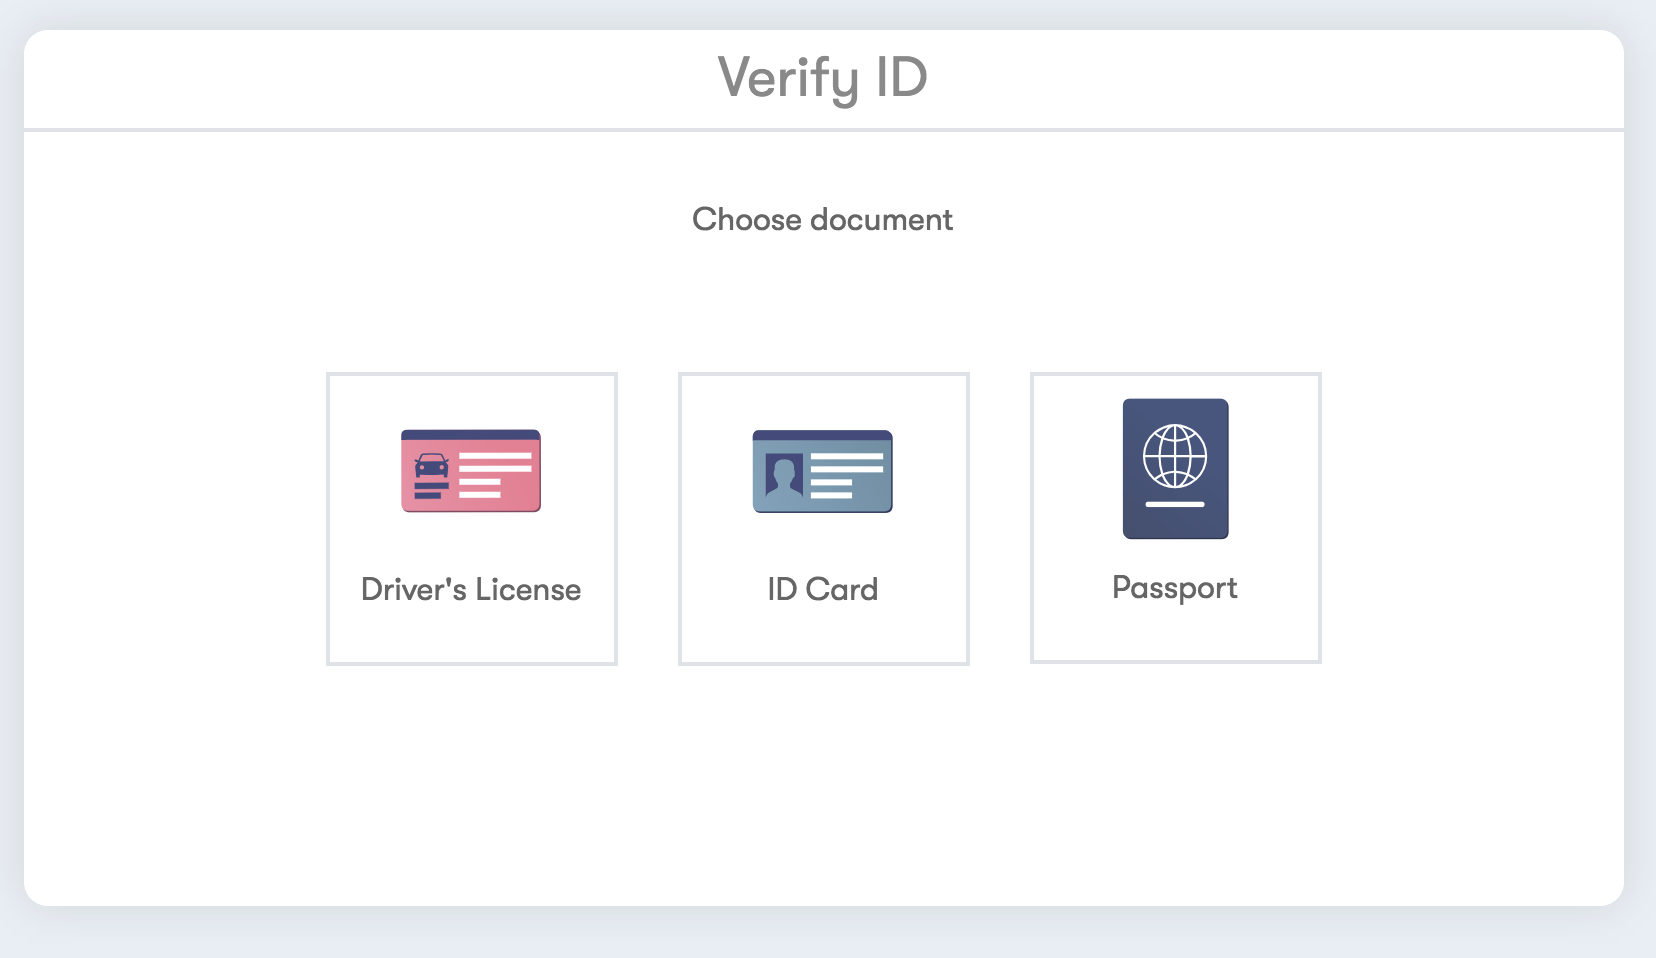Viewport: 1656px width, 958px height.
Task: Click the Choose document prompt text
Action: (823, 219)
